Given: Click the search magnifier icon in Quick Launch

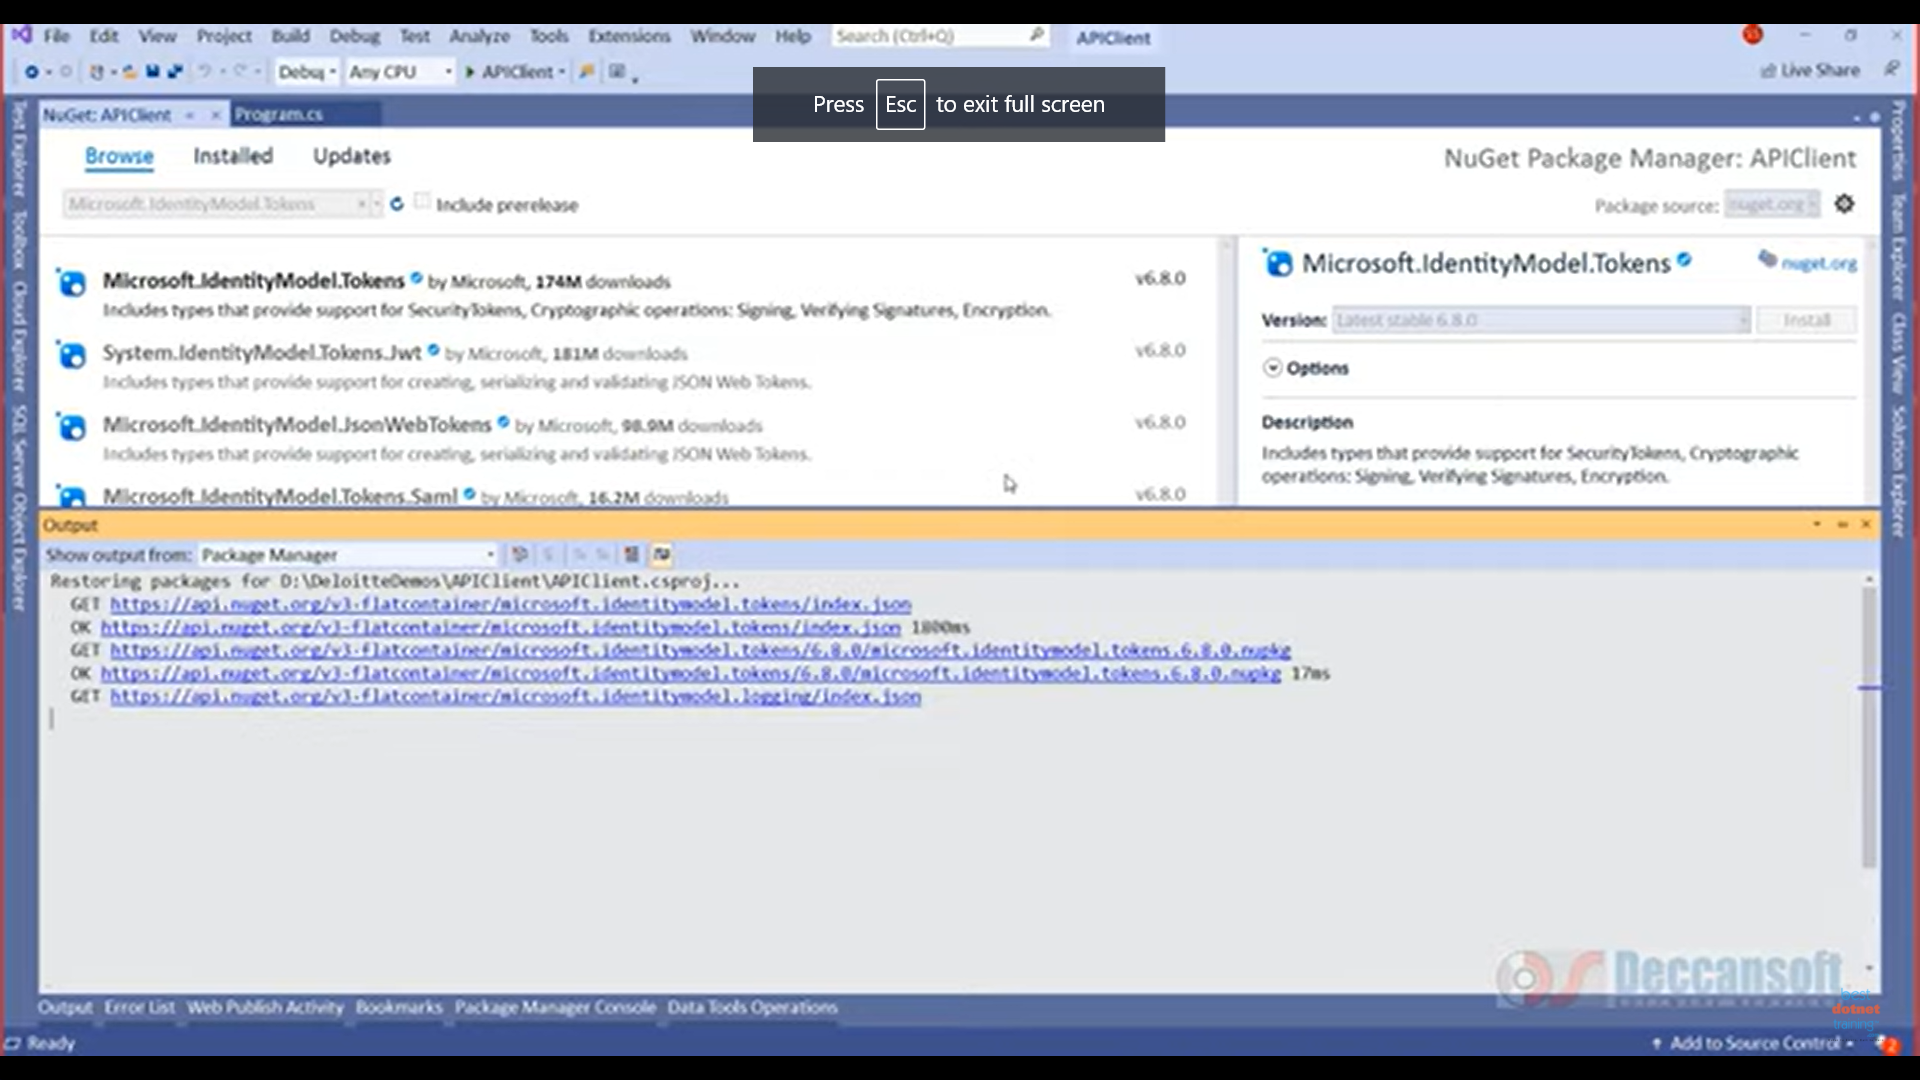Looking at the screenshot, I should pos(1037,35).
